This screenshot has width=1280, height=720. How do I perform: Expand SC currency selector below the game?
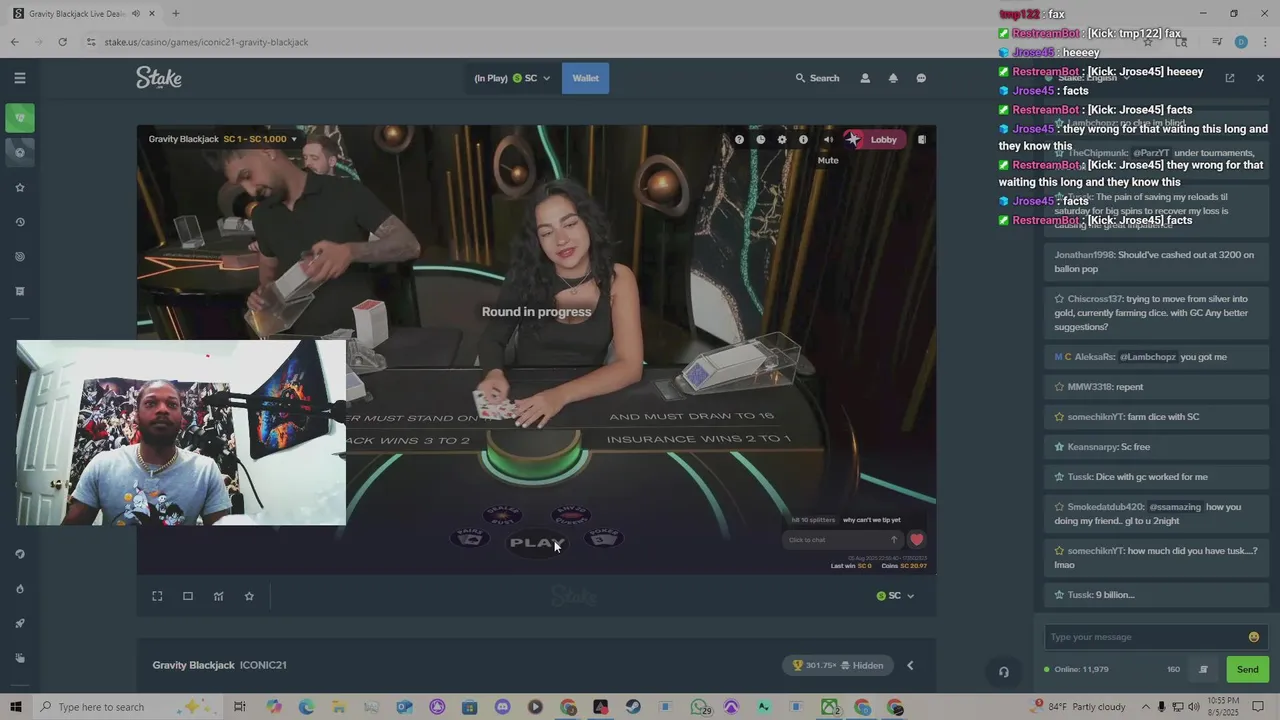(x=895, y=596)
